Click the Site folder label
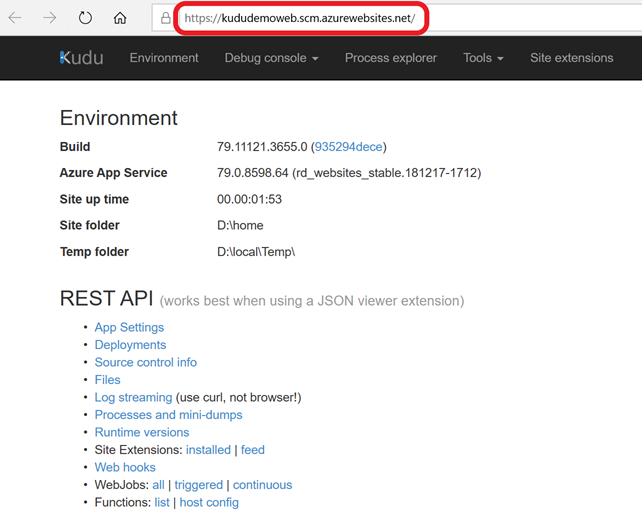The height and width of the screenshot is (520, 642). pos(90,225)
